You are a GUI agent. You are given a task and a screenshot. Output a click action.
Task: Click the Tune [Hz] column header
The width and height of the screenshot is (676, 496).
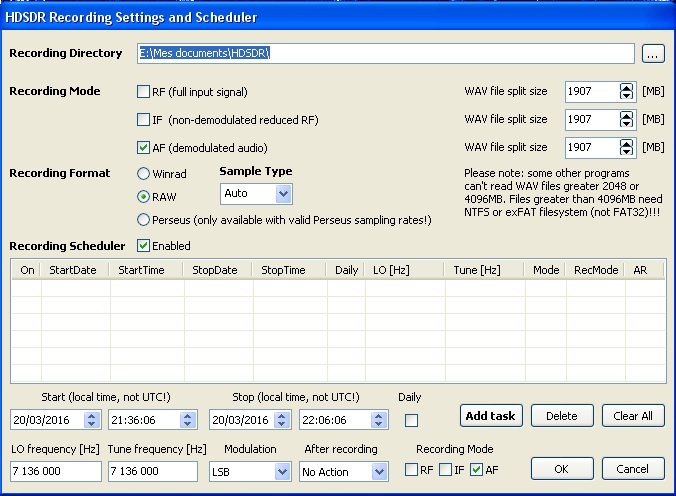point(485,270)
